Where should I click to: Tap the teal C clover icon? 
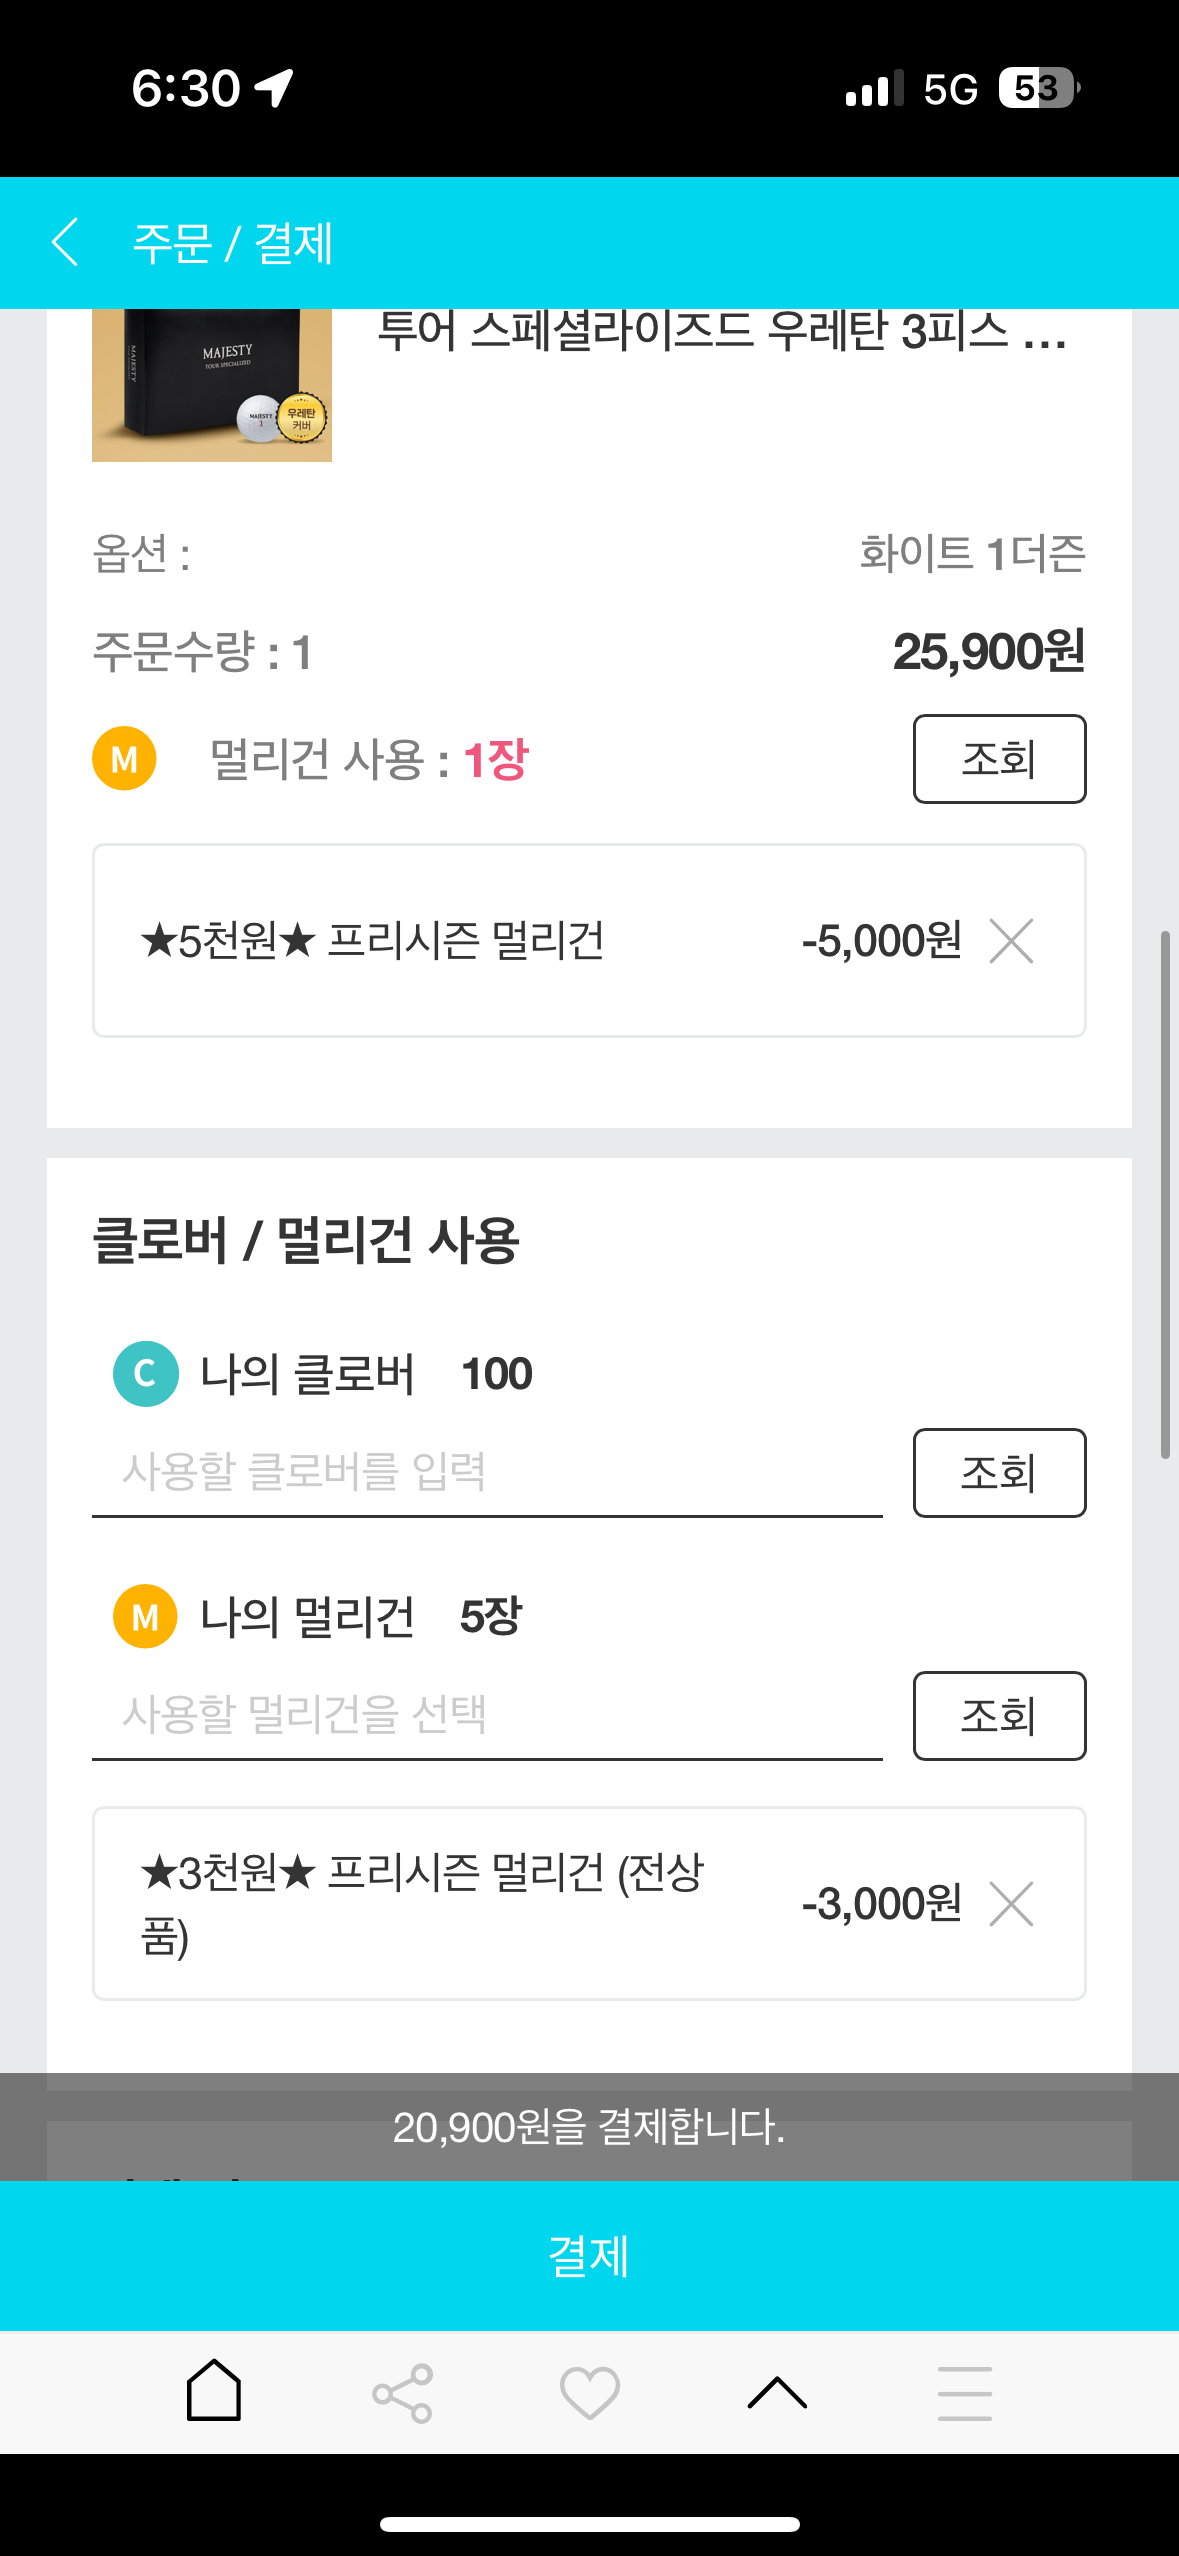click(x=146, y=1374)
